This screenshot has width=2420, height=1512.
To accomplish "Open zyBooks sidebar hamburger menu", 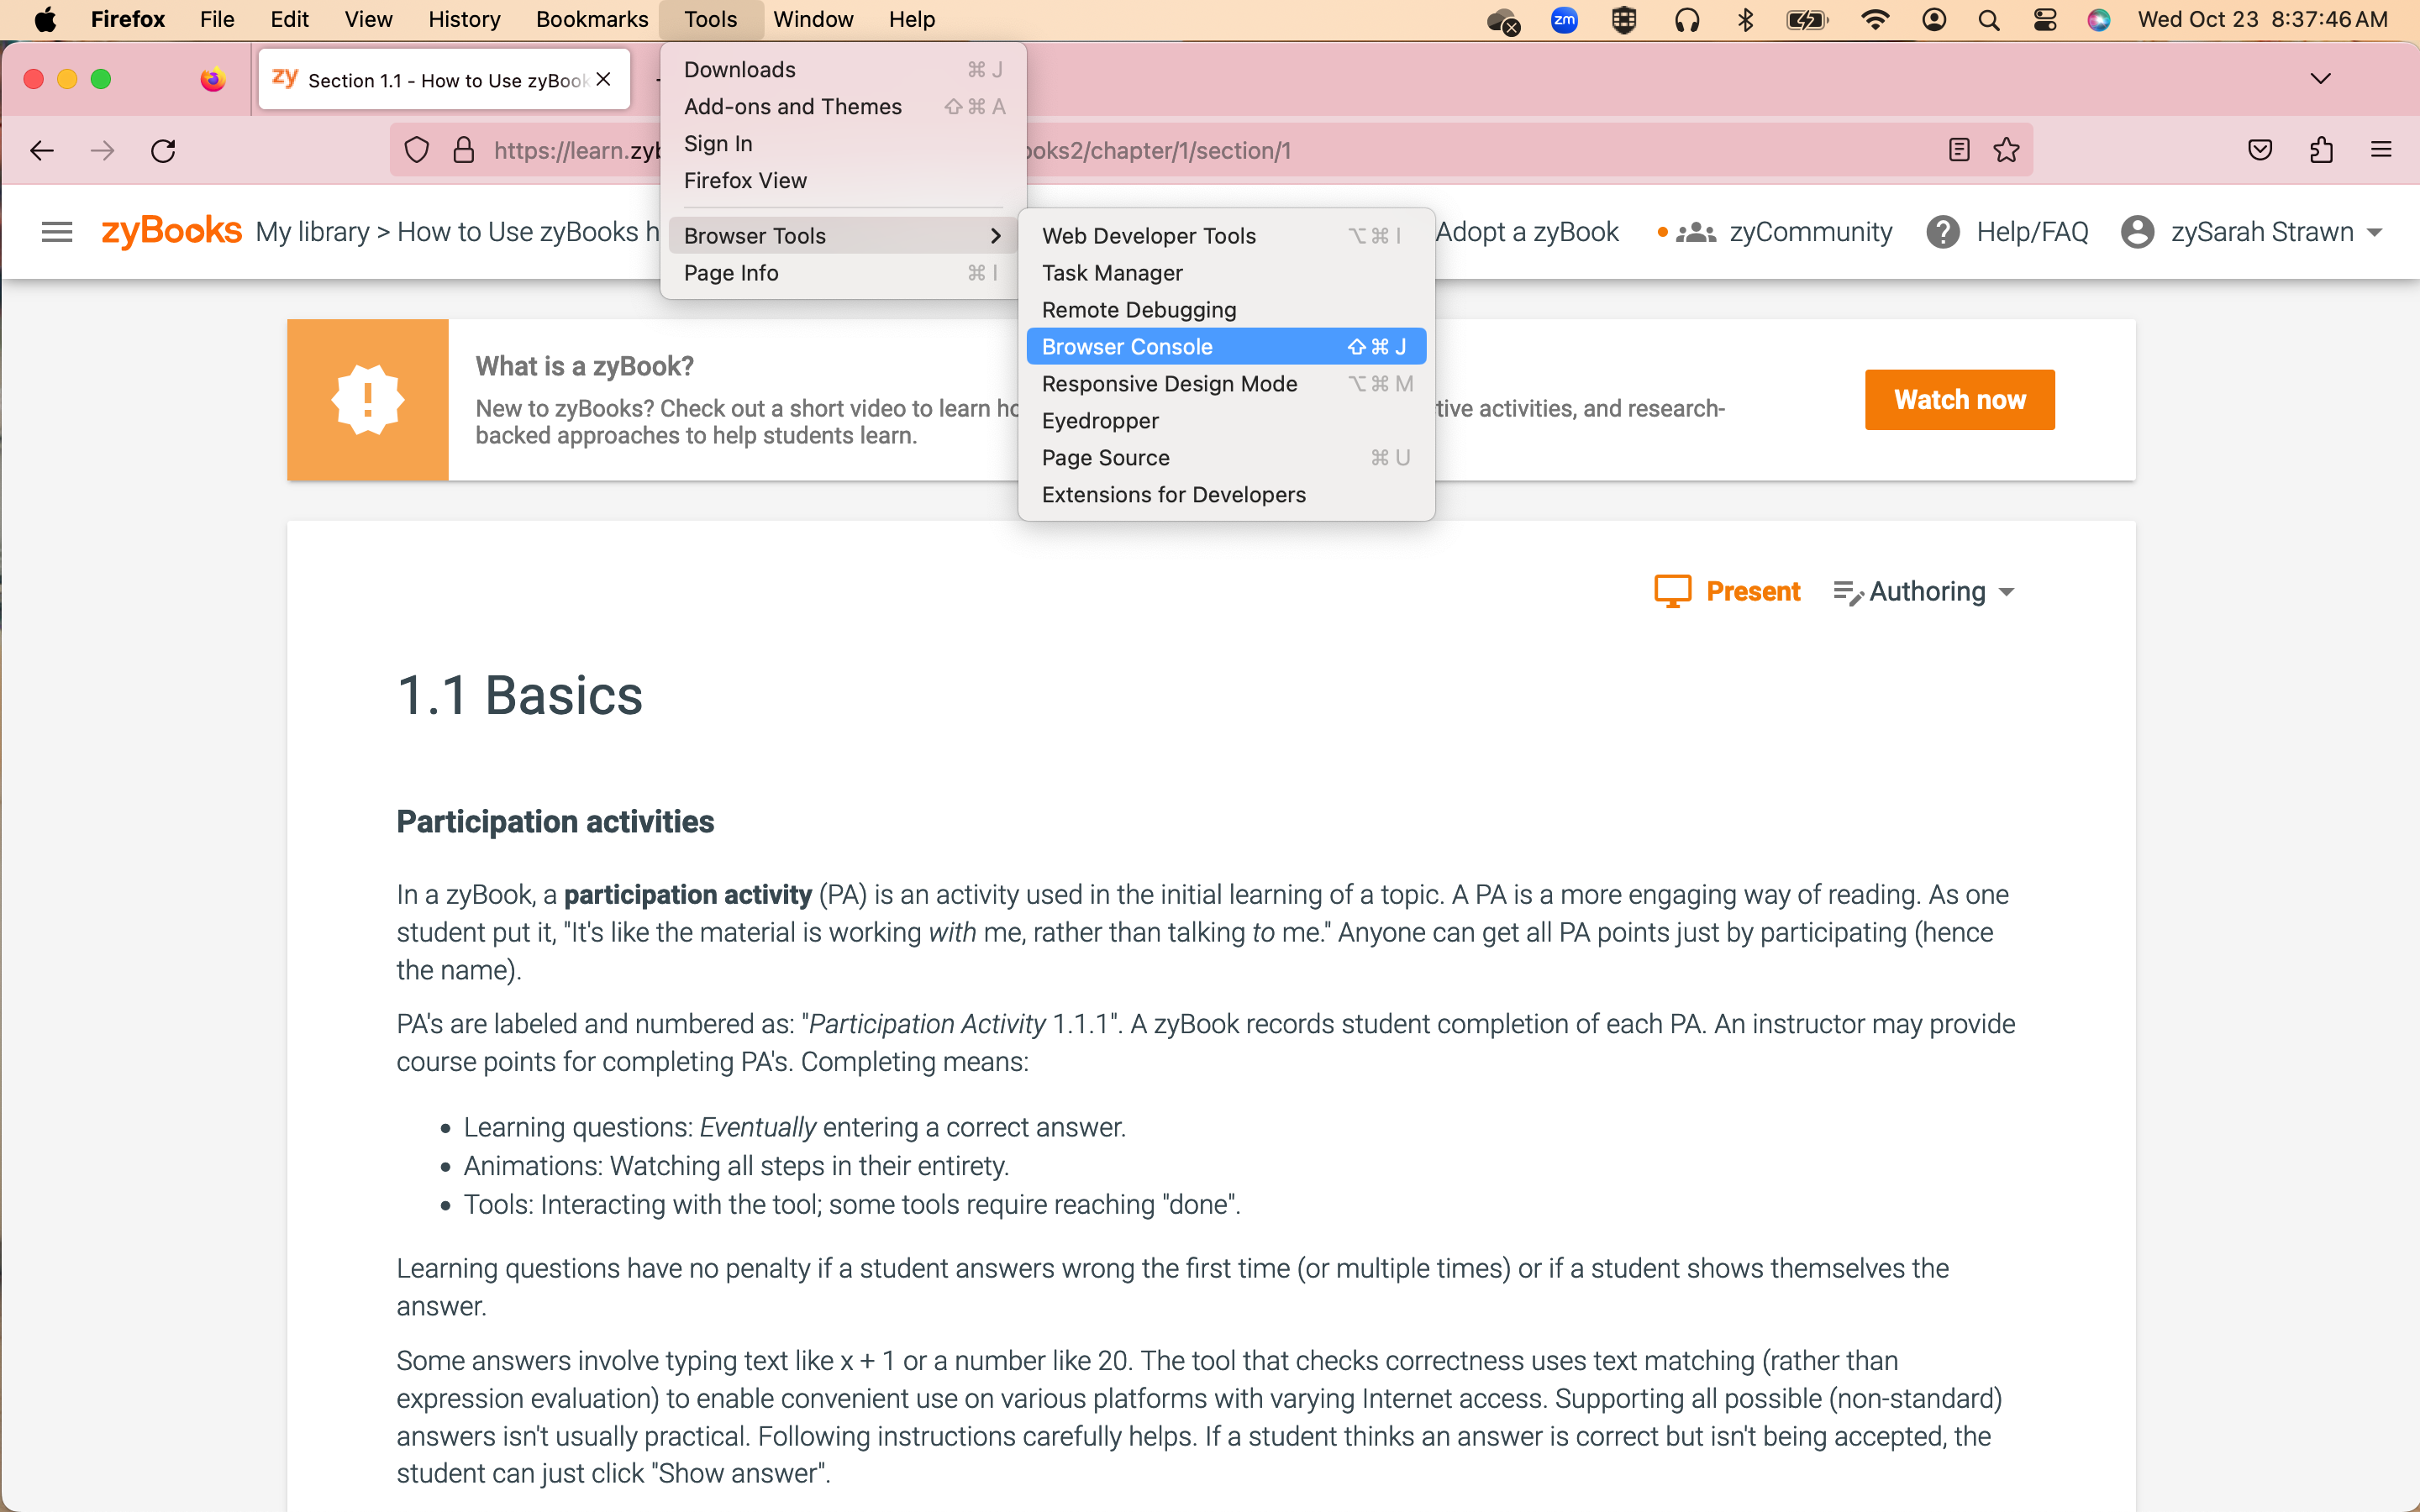I will point(57,232).
